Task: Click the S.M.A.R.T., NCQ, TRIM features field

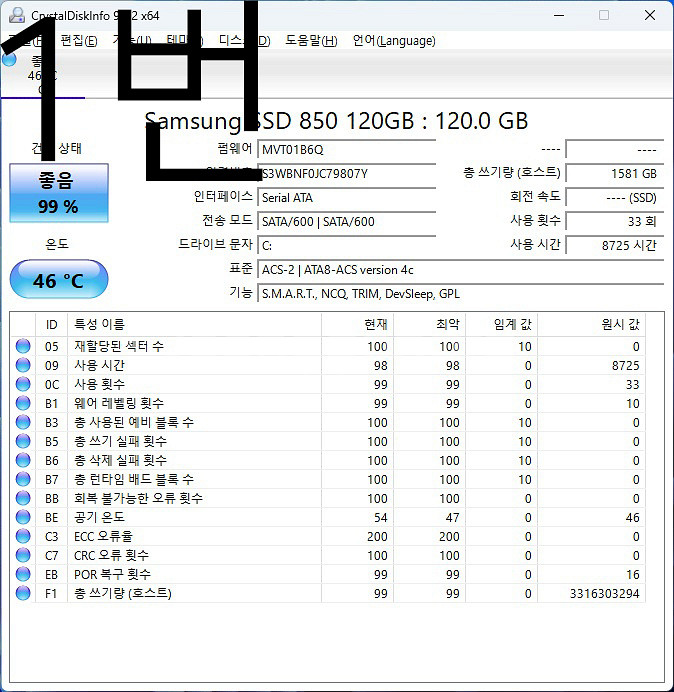Action: click(461, 293)
